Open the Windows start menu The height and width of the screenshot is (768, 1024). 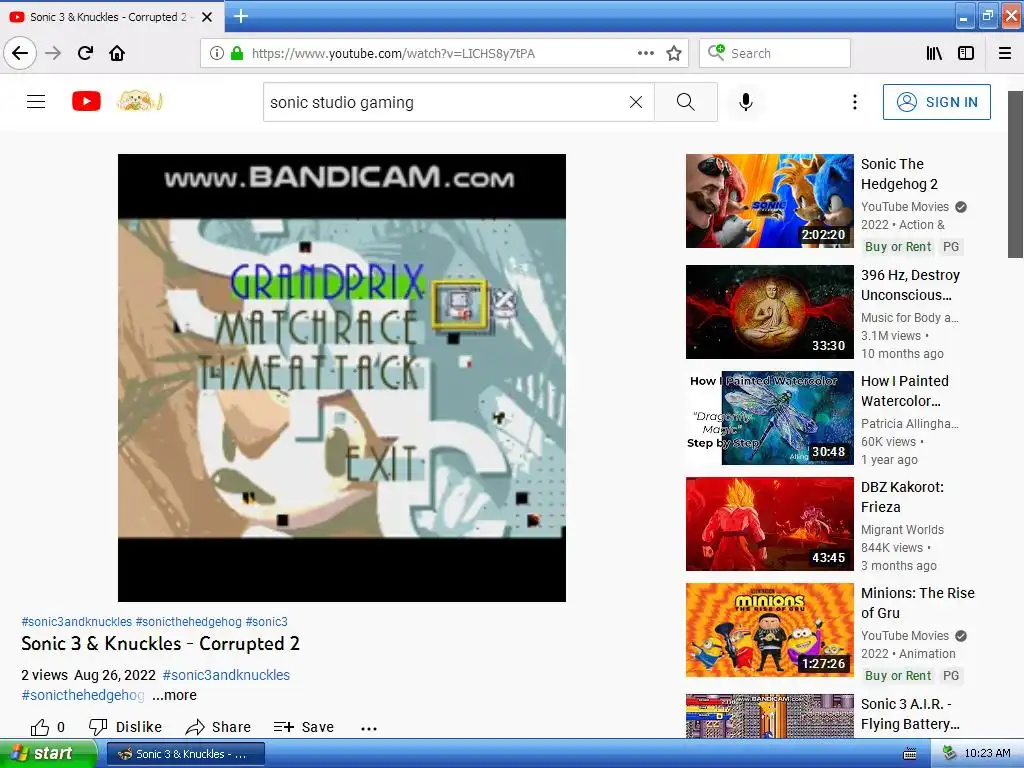point(48,754)
